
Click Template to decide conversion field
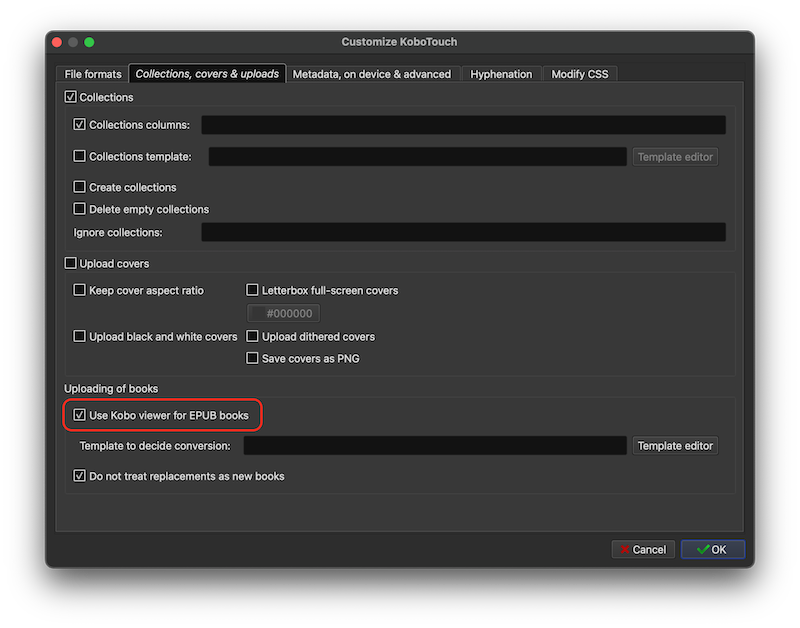coord(435,445)
